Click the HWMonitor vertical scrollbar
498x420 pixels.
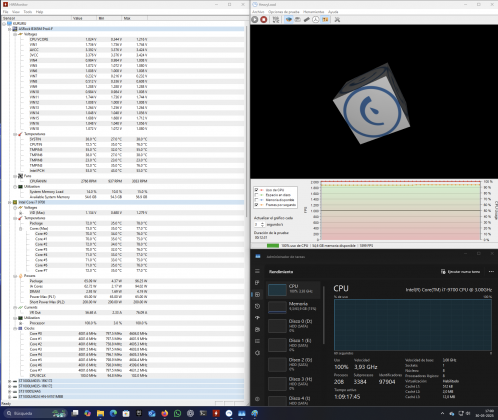pyautogui.click(x=247, y=122)
